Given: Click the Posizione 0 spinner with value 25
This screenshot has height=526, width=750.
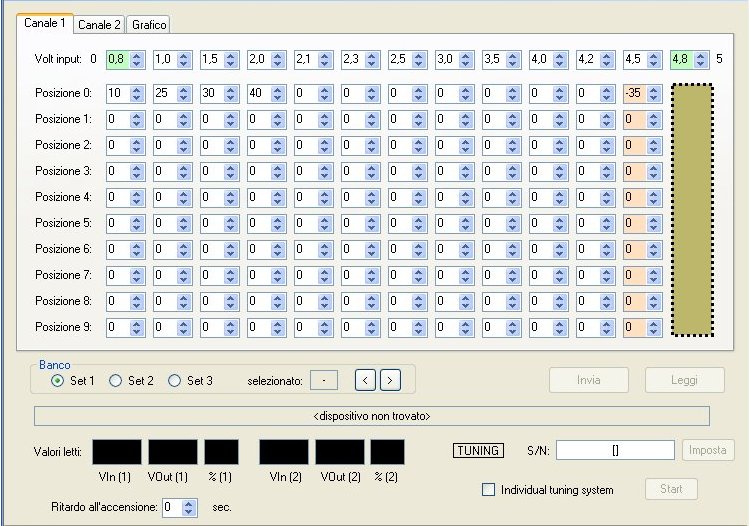Looking at the screenshot, I should [x=184, y=93].
